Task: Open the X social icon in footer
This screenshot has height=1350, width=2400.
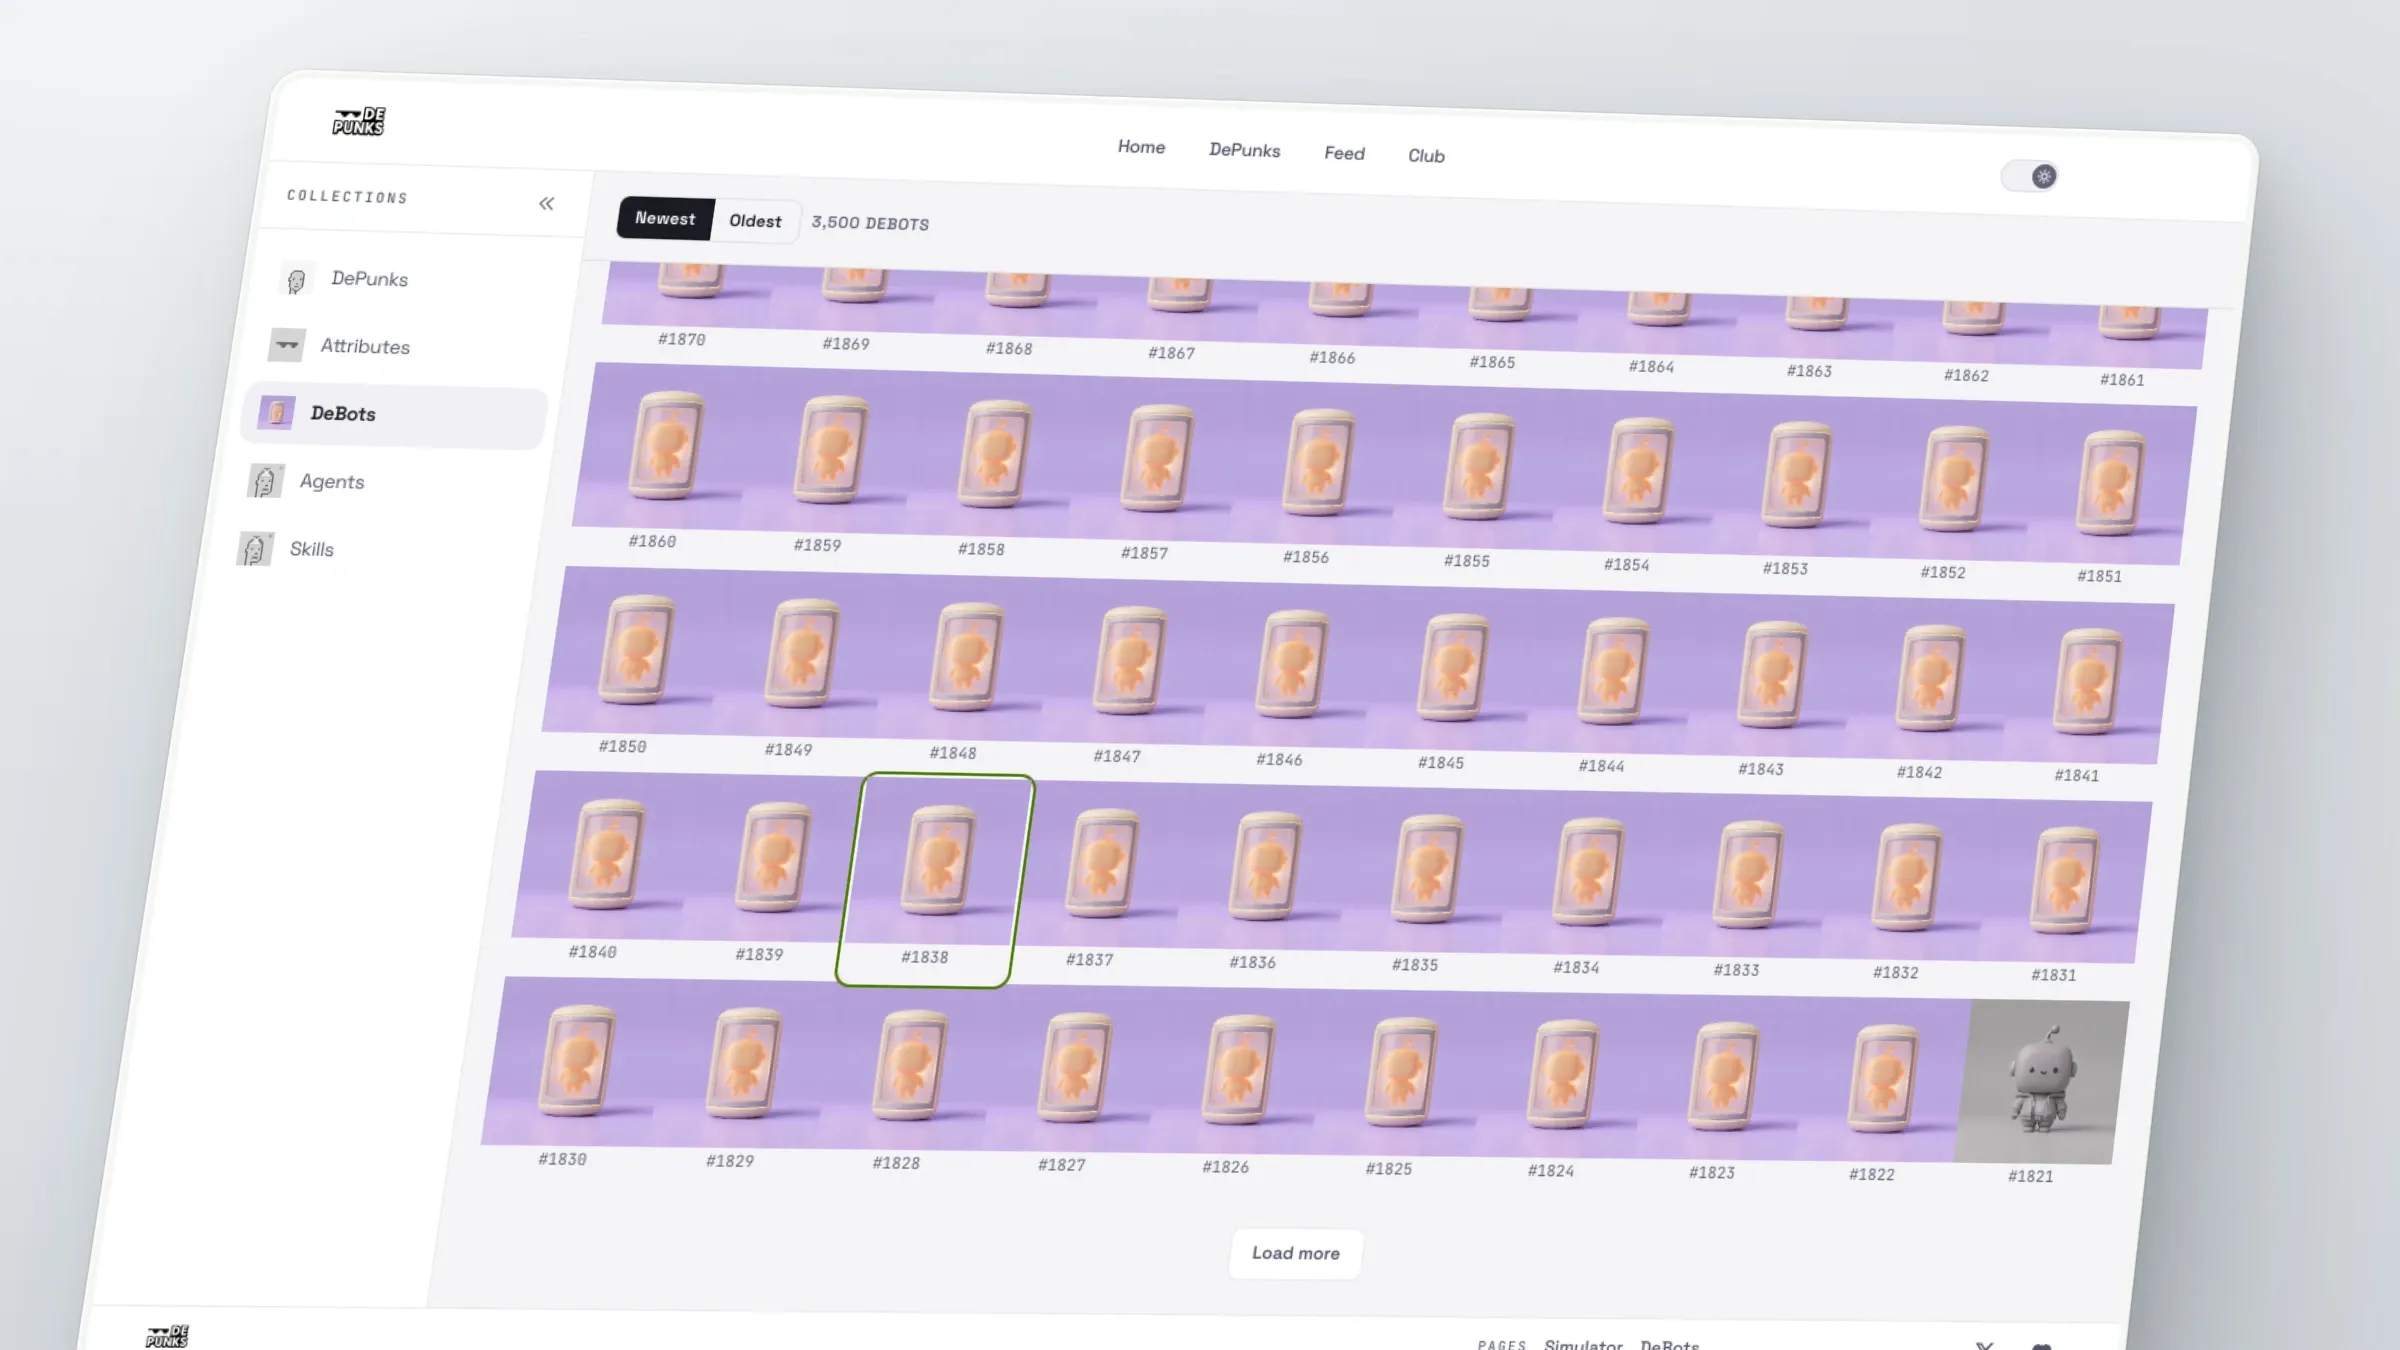Action: tap(1984, 1346)
